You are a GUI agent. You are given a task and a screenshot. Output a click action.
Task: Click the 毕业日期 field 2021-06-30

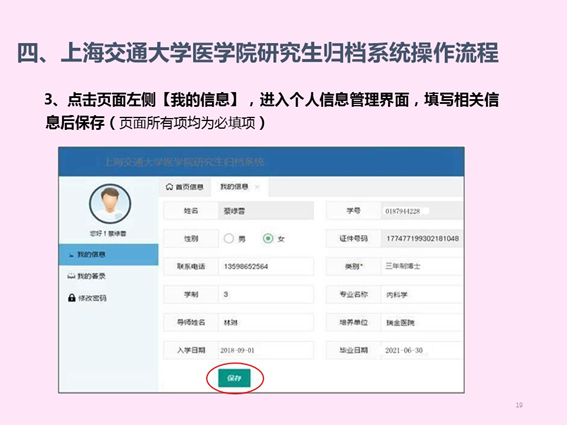422,350
